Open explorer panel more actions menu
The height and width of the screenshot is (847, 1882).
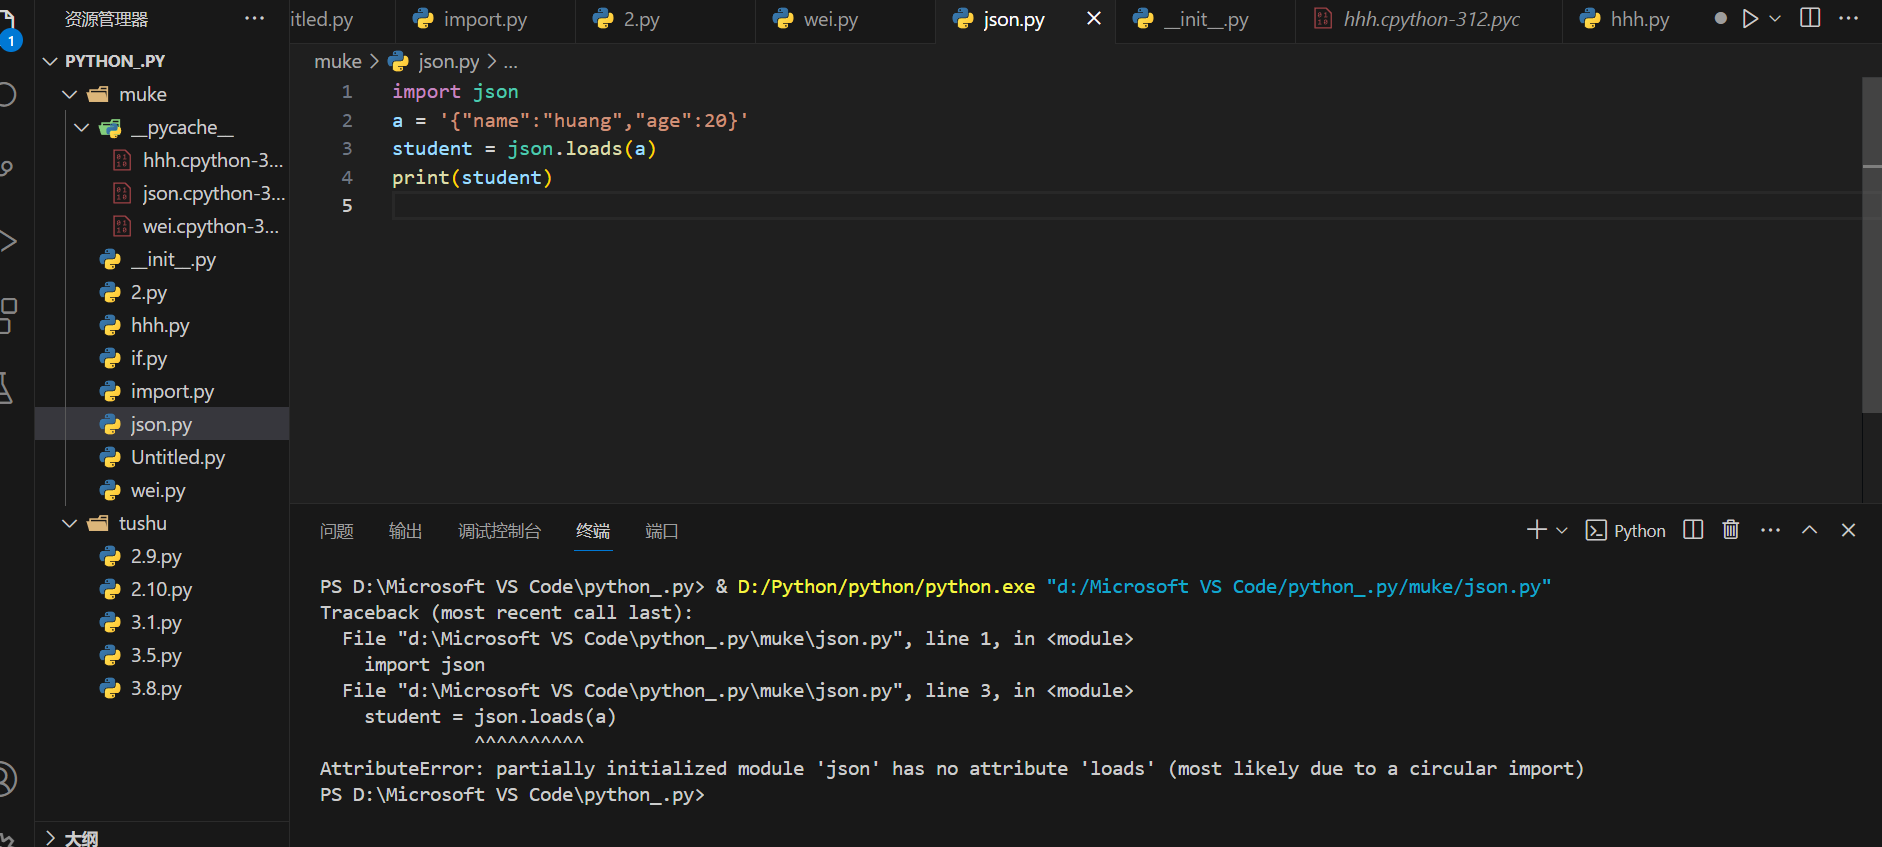(x=255, y=19)
